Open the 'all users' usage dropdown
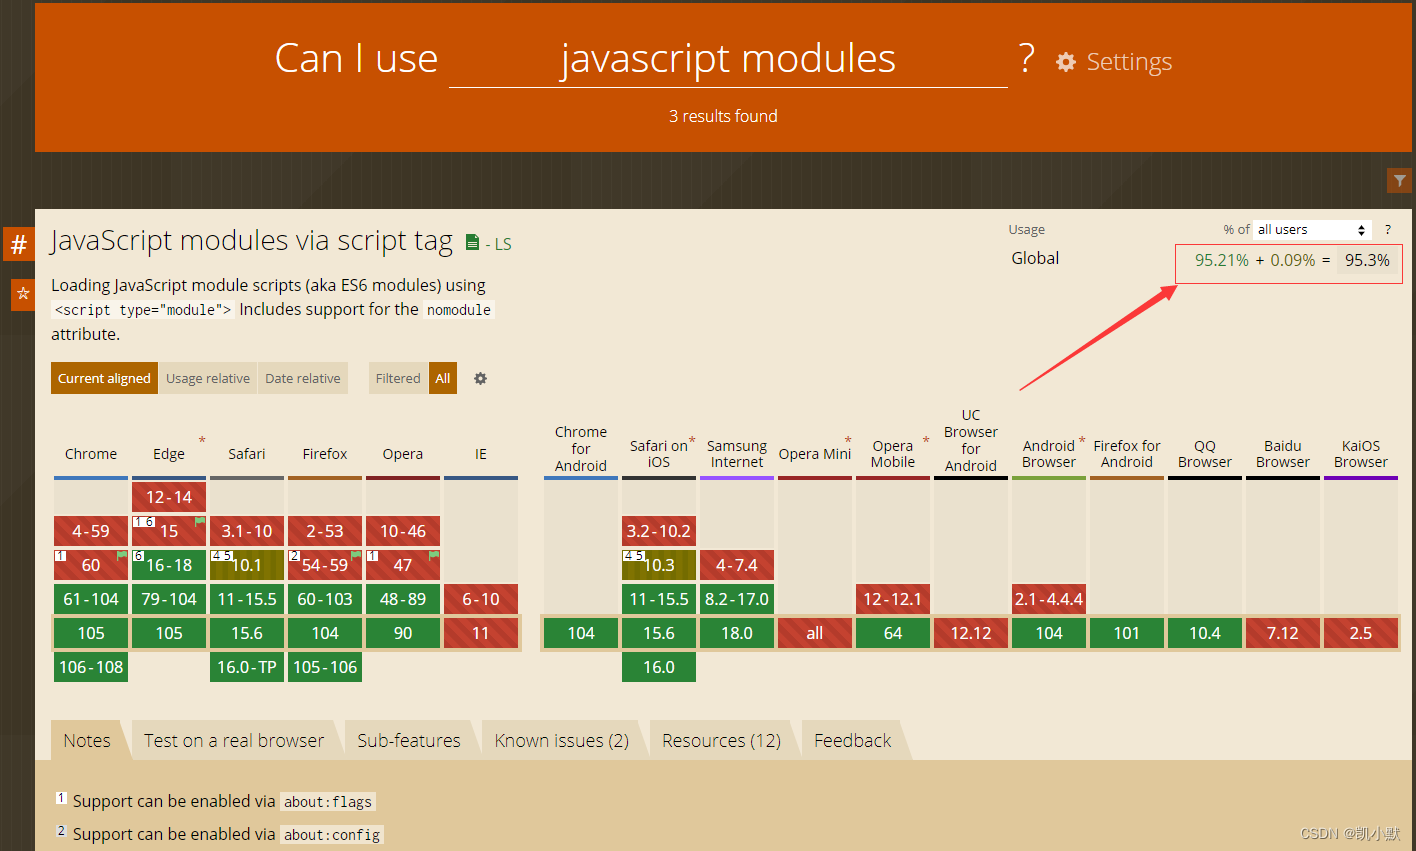 pos(1312,230)
